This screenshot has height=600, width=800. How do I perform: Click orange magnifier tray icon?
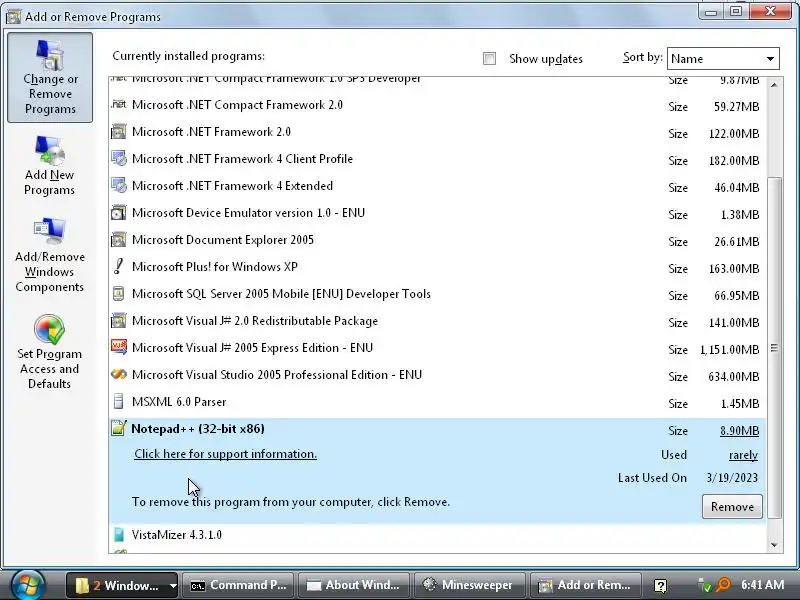click(x=723, y=585)
